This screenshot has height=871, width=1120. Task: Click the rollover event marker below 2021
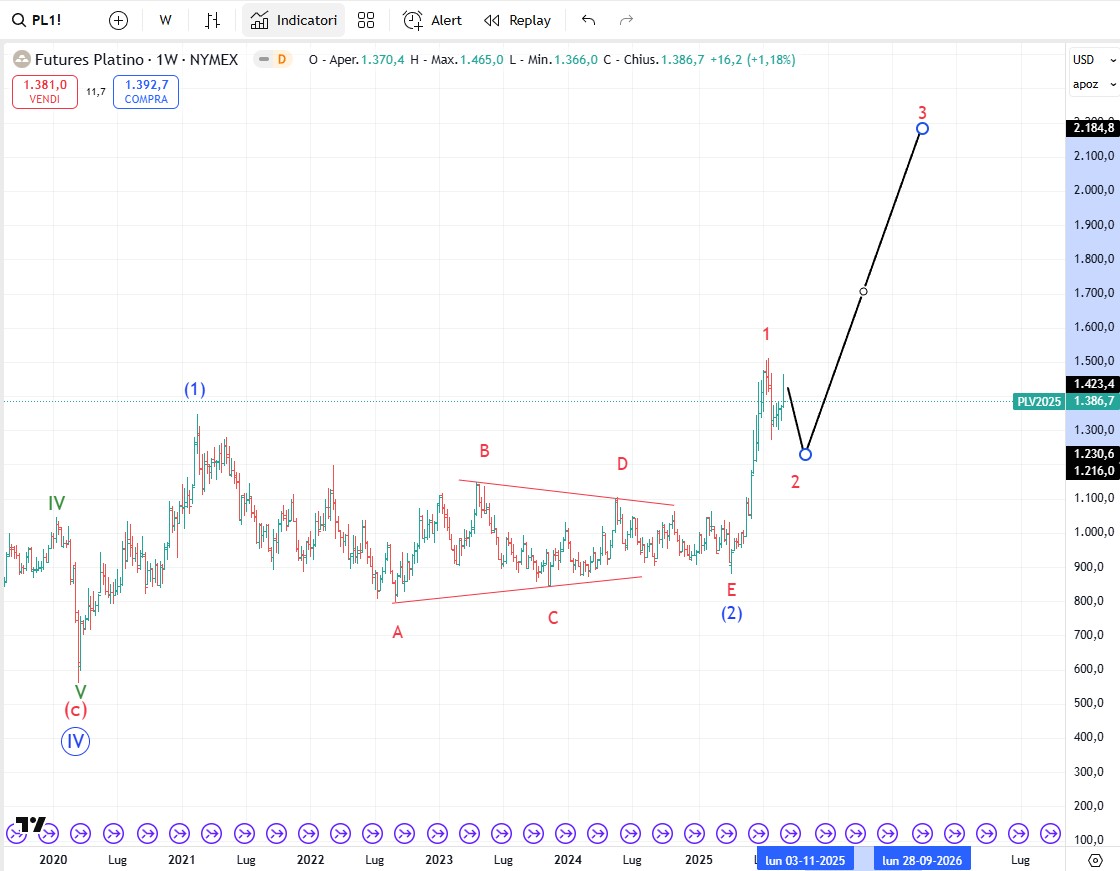[x=180, y=832]
